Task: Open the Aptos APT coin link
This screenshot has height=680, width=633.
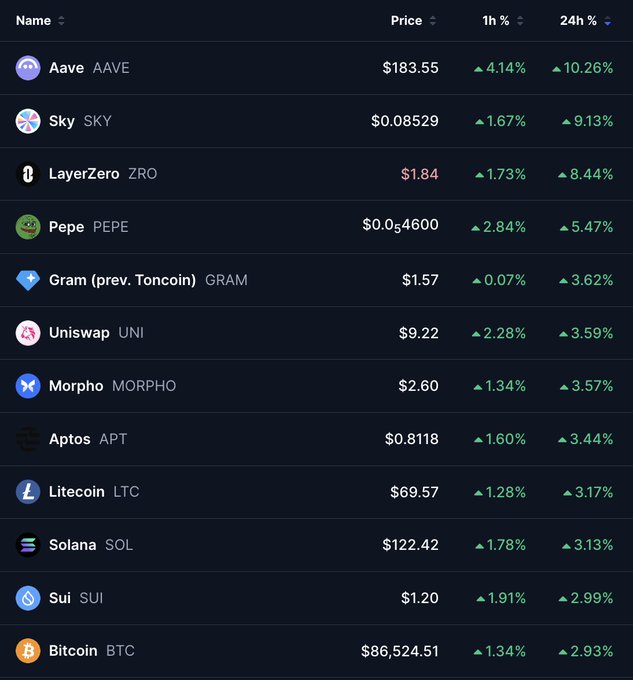Action: click(x=88, y=439)
